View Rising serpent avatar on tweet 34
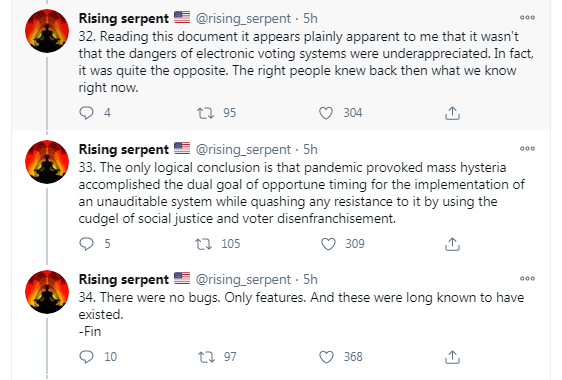This screenshot has height=380, width=562. [x=47, y=291]
